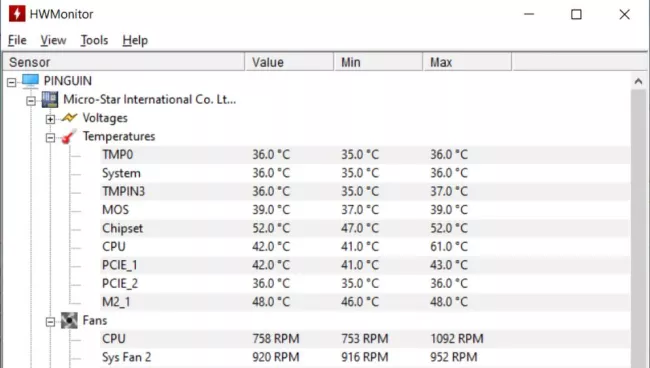Image resolution: width=650 pixels, height=368 pixels.
Task: Click the Temperatures thermometer icon
Action: point(69,136)
